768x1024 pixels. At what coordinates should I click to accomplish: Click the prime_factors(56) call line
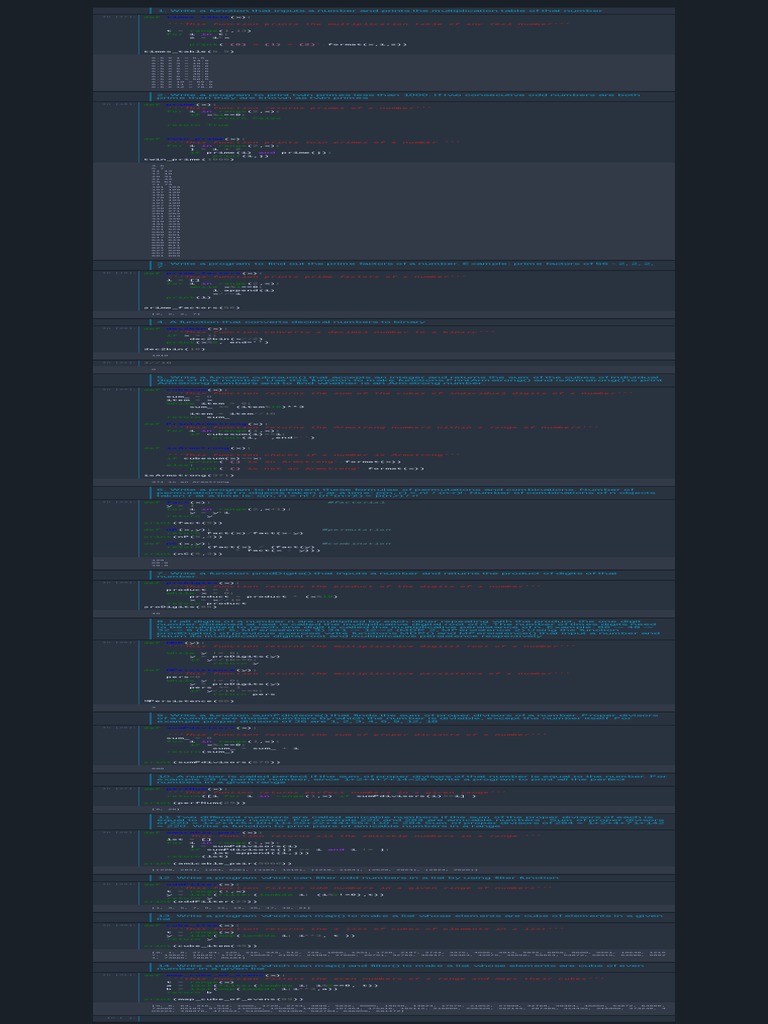(191, 308)
